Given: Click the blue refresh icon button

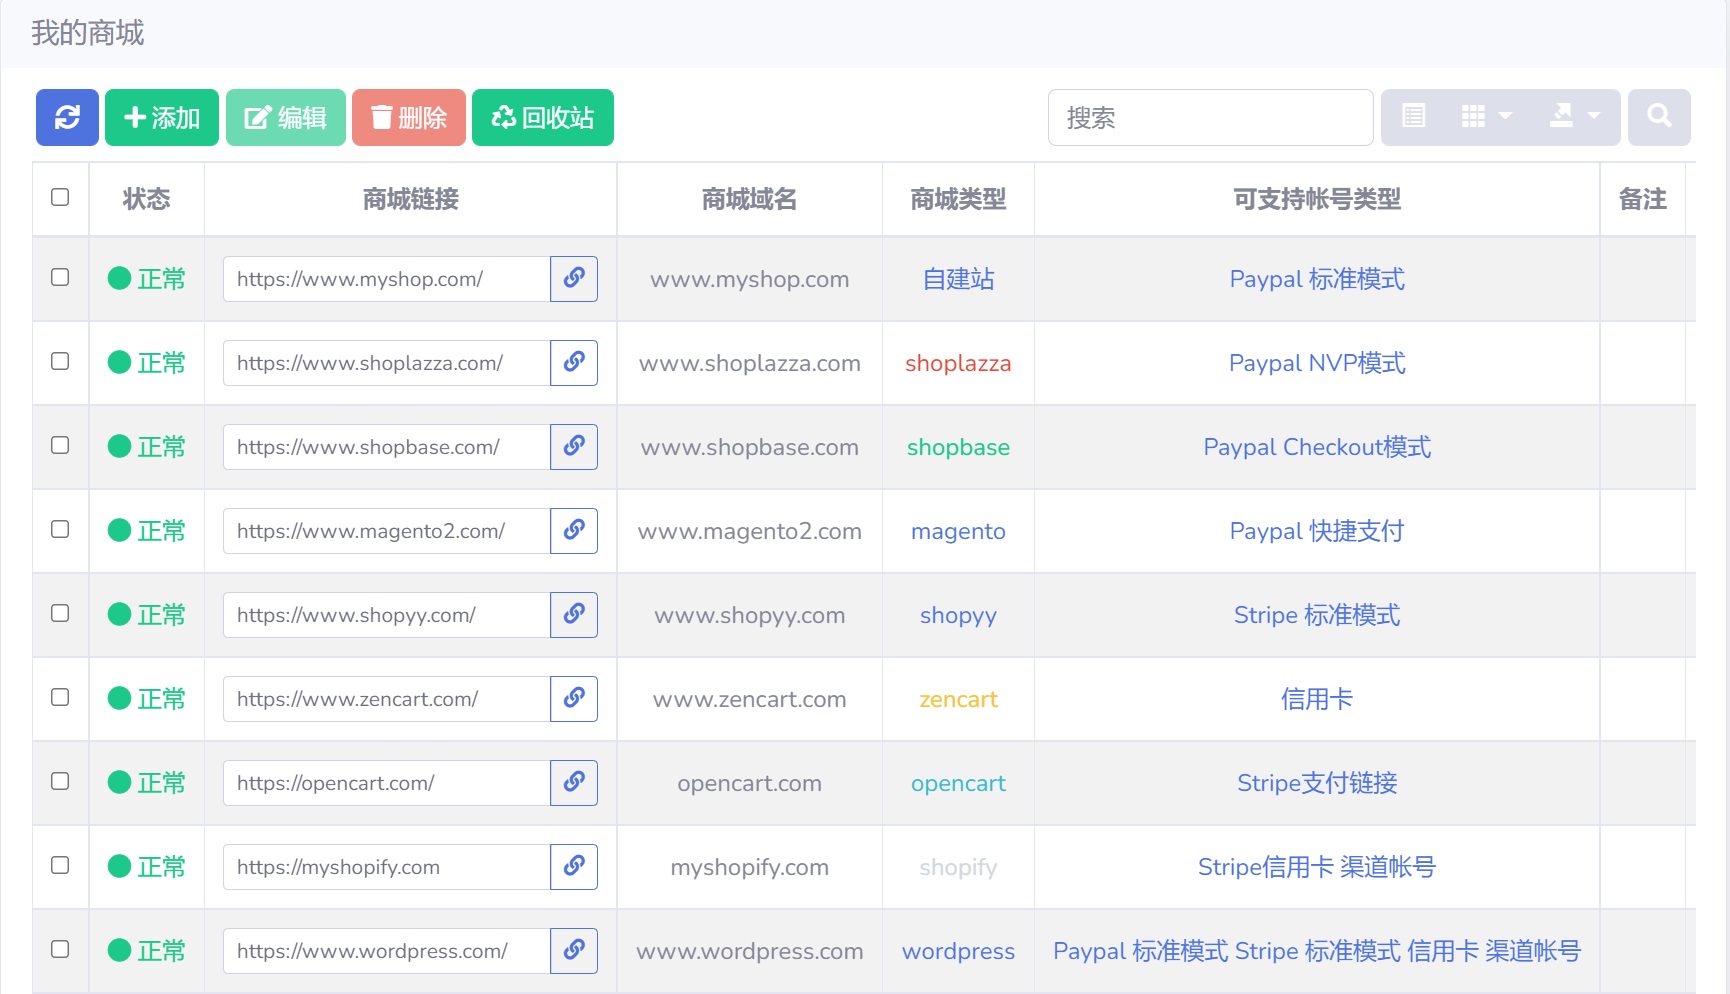Looking at the screenshot, I should click(x=67, y=118).
